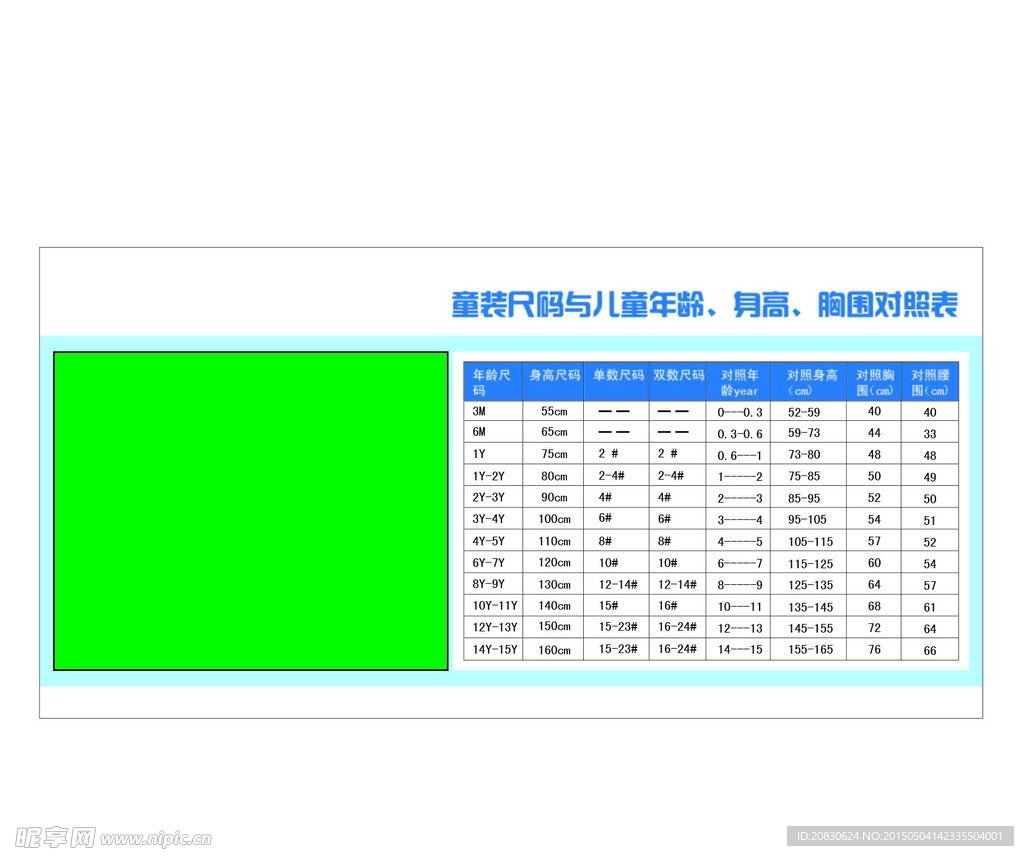
Task: Select the 3M age size cell
Action: coord(492,411)
